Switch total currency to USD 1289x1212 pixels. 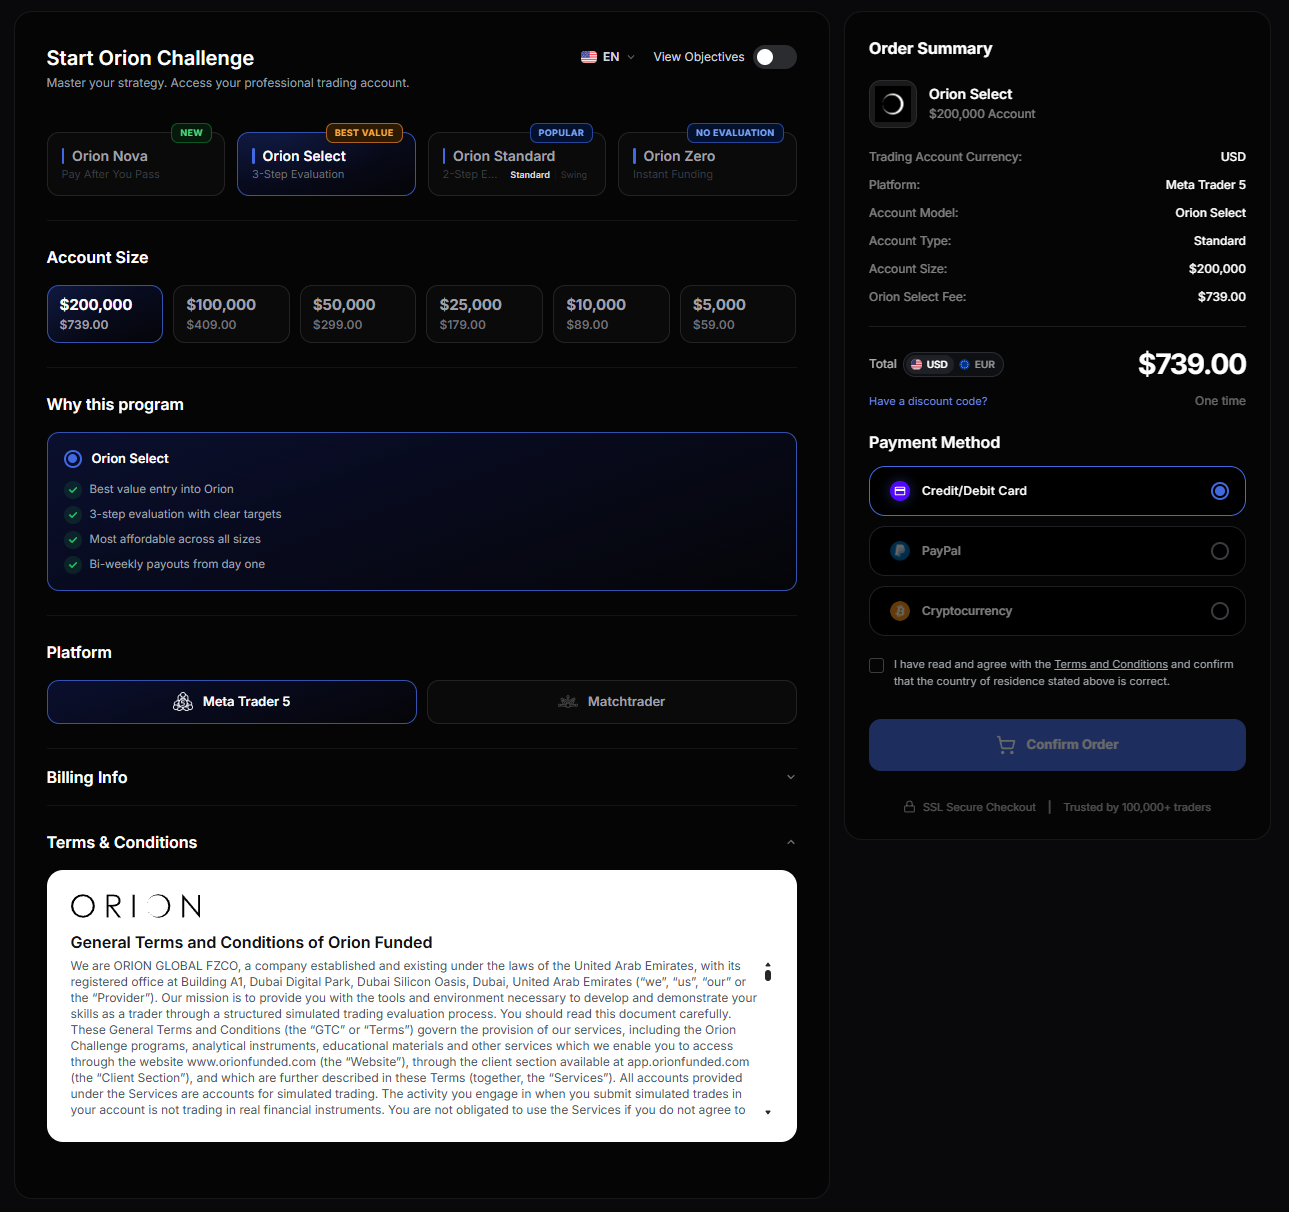click(929, 365)
